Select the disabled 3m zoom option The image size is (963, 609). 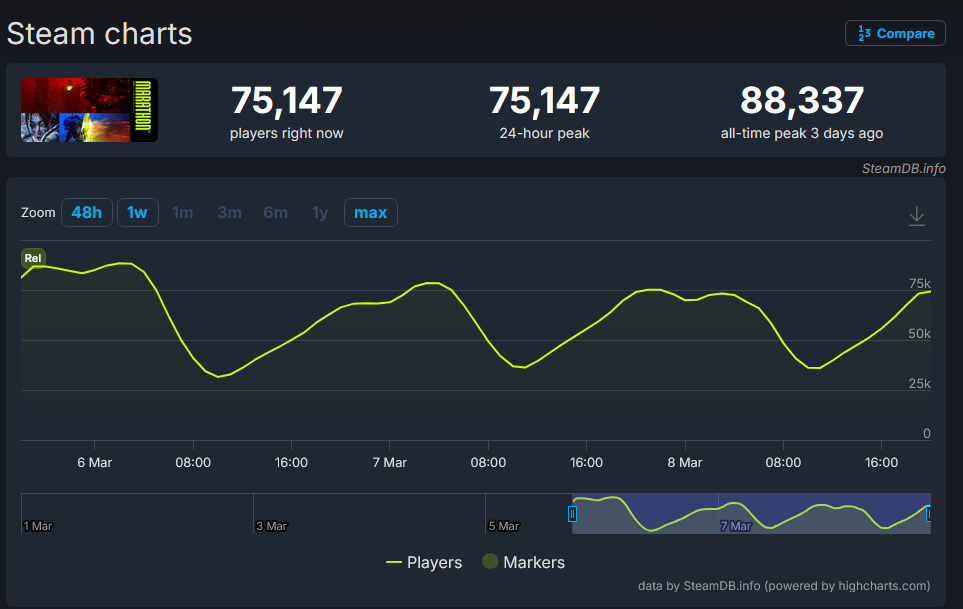(229, 212)
